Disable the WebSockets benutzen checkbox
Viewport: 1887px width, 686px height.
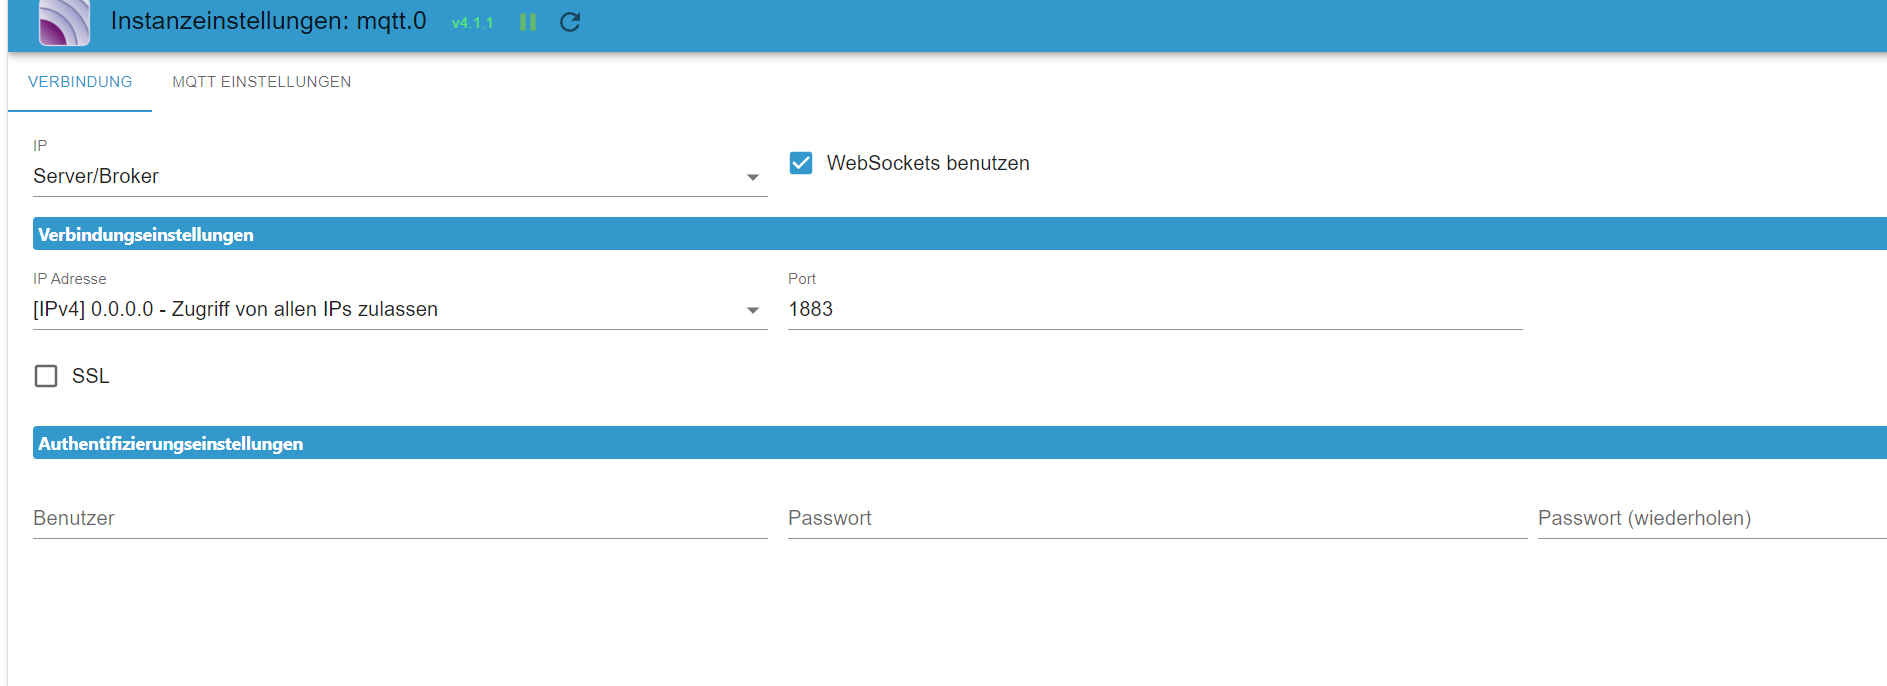click(801, 163)
